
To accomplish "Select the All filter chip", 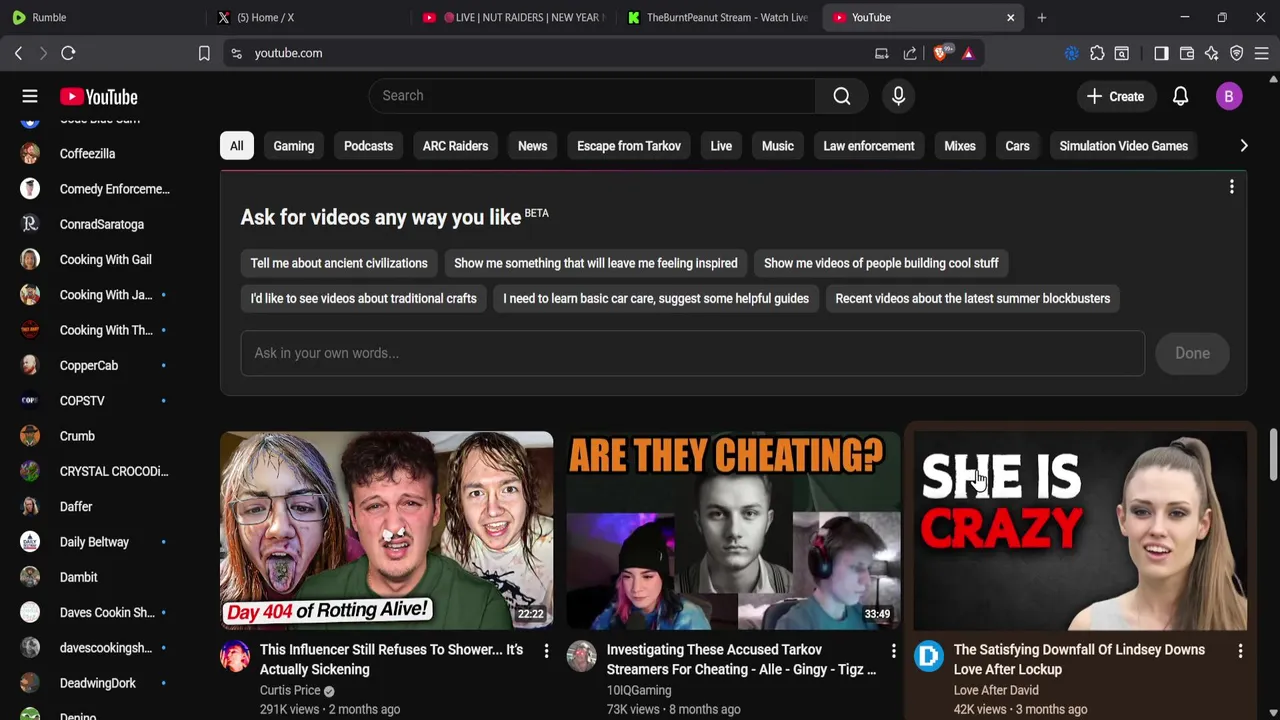I will [x=237, y=146].
